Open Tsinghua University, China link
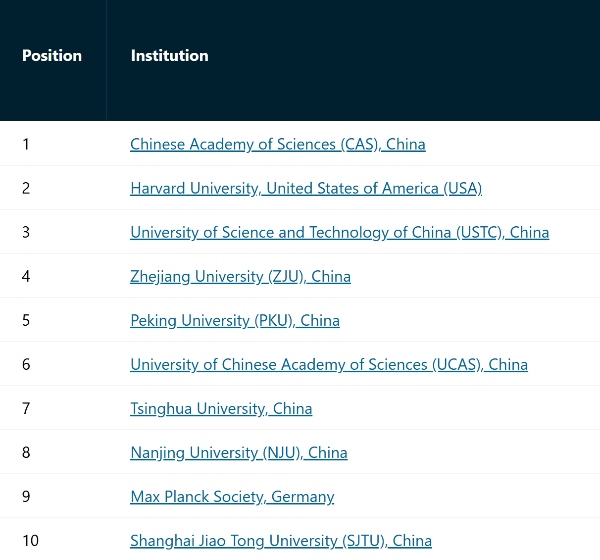This screenshot has width=600, height=560. [221, 408]
